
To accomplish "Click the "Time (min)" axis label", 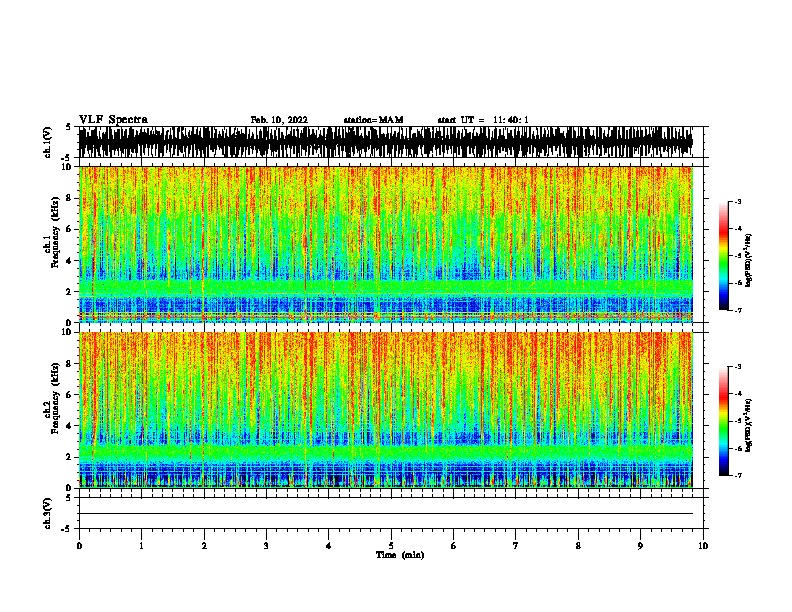I will pyautogui.click(x=400, y=555).
